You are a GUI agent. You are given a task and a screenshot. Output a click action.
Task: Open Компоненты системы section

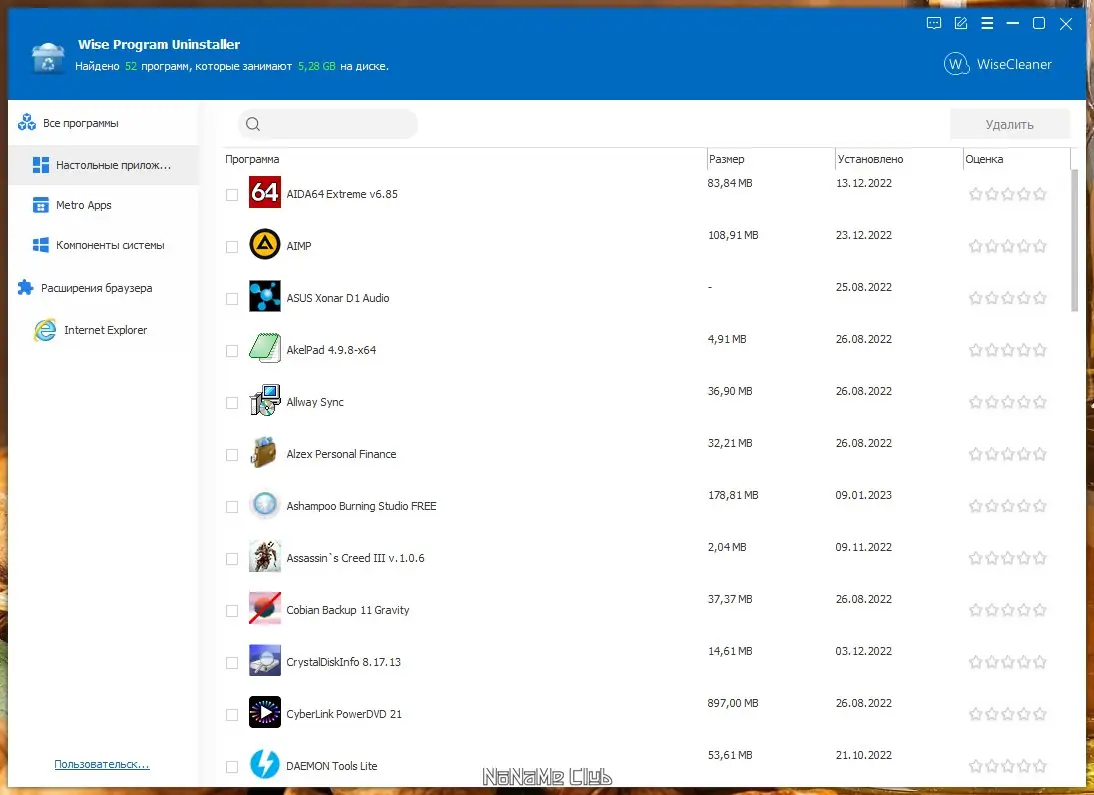click(x=103, y=245)
